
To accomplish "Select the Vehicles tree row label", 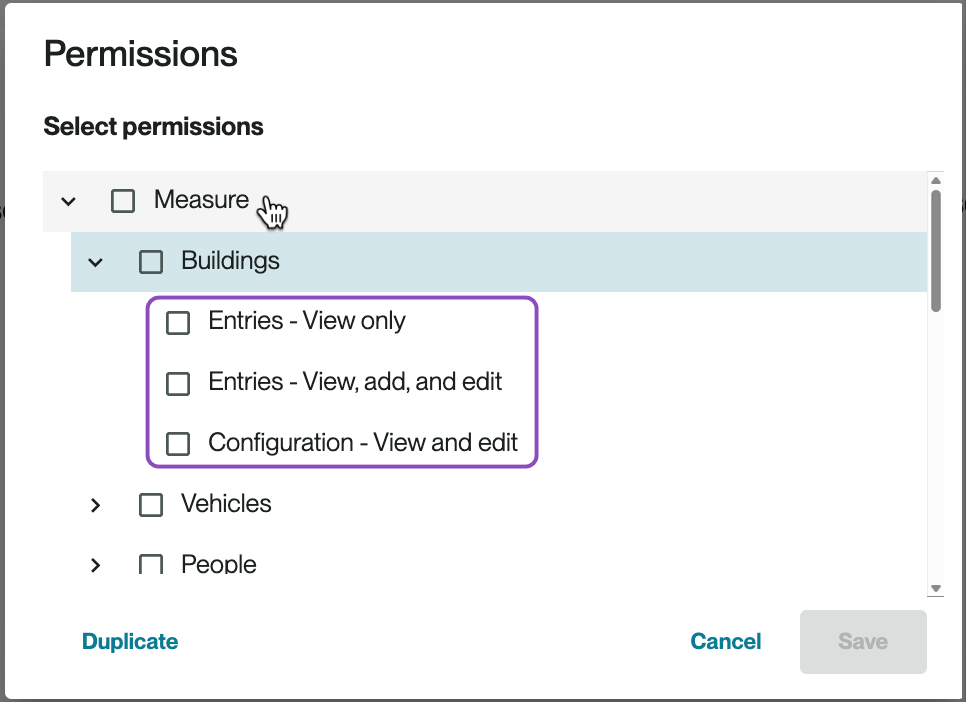I will pos(226,504).
